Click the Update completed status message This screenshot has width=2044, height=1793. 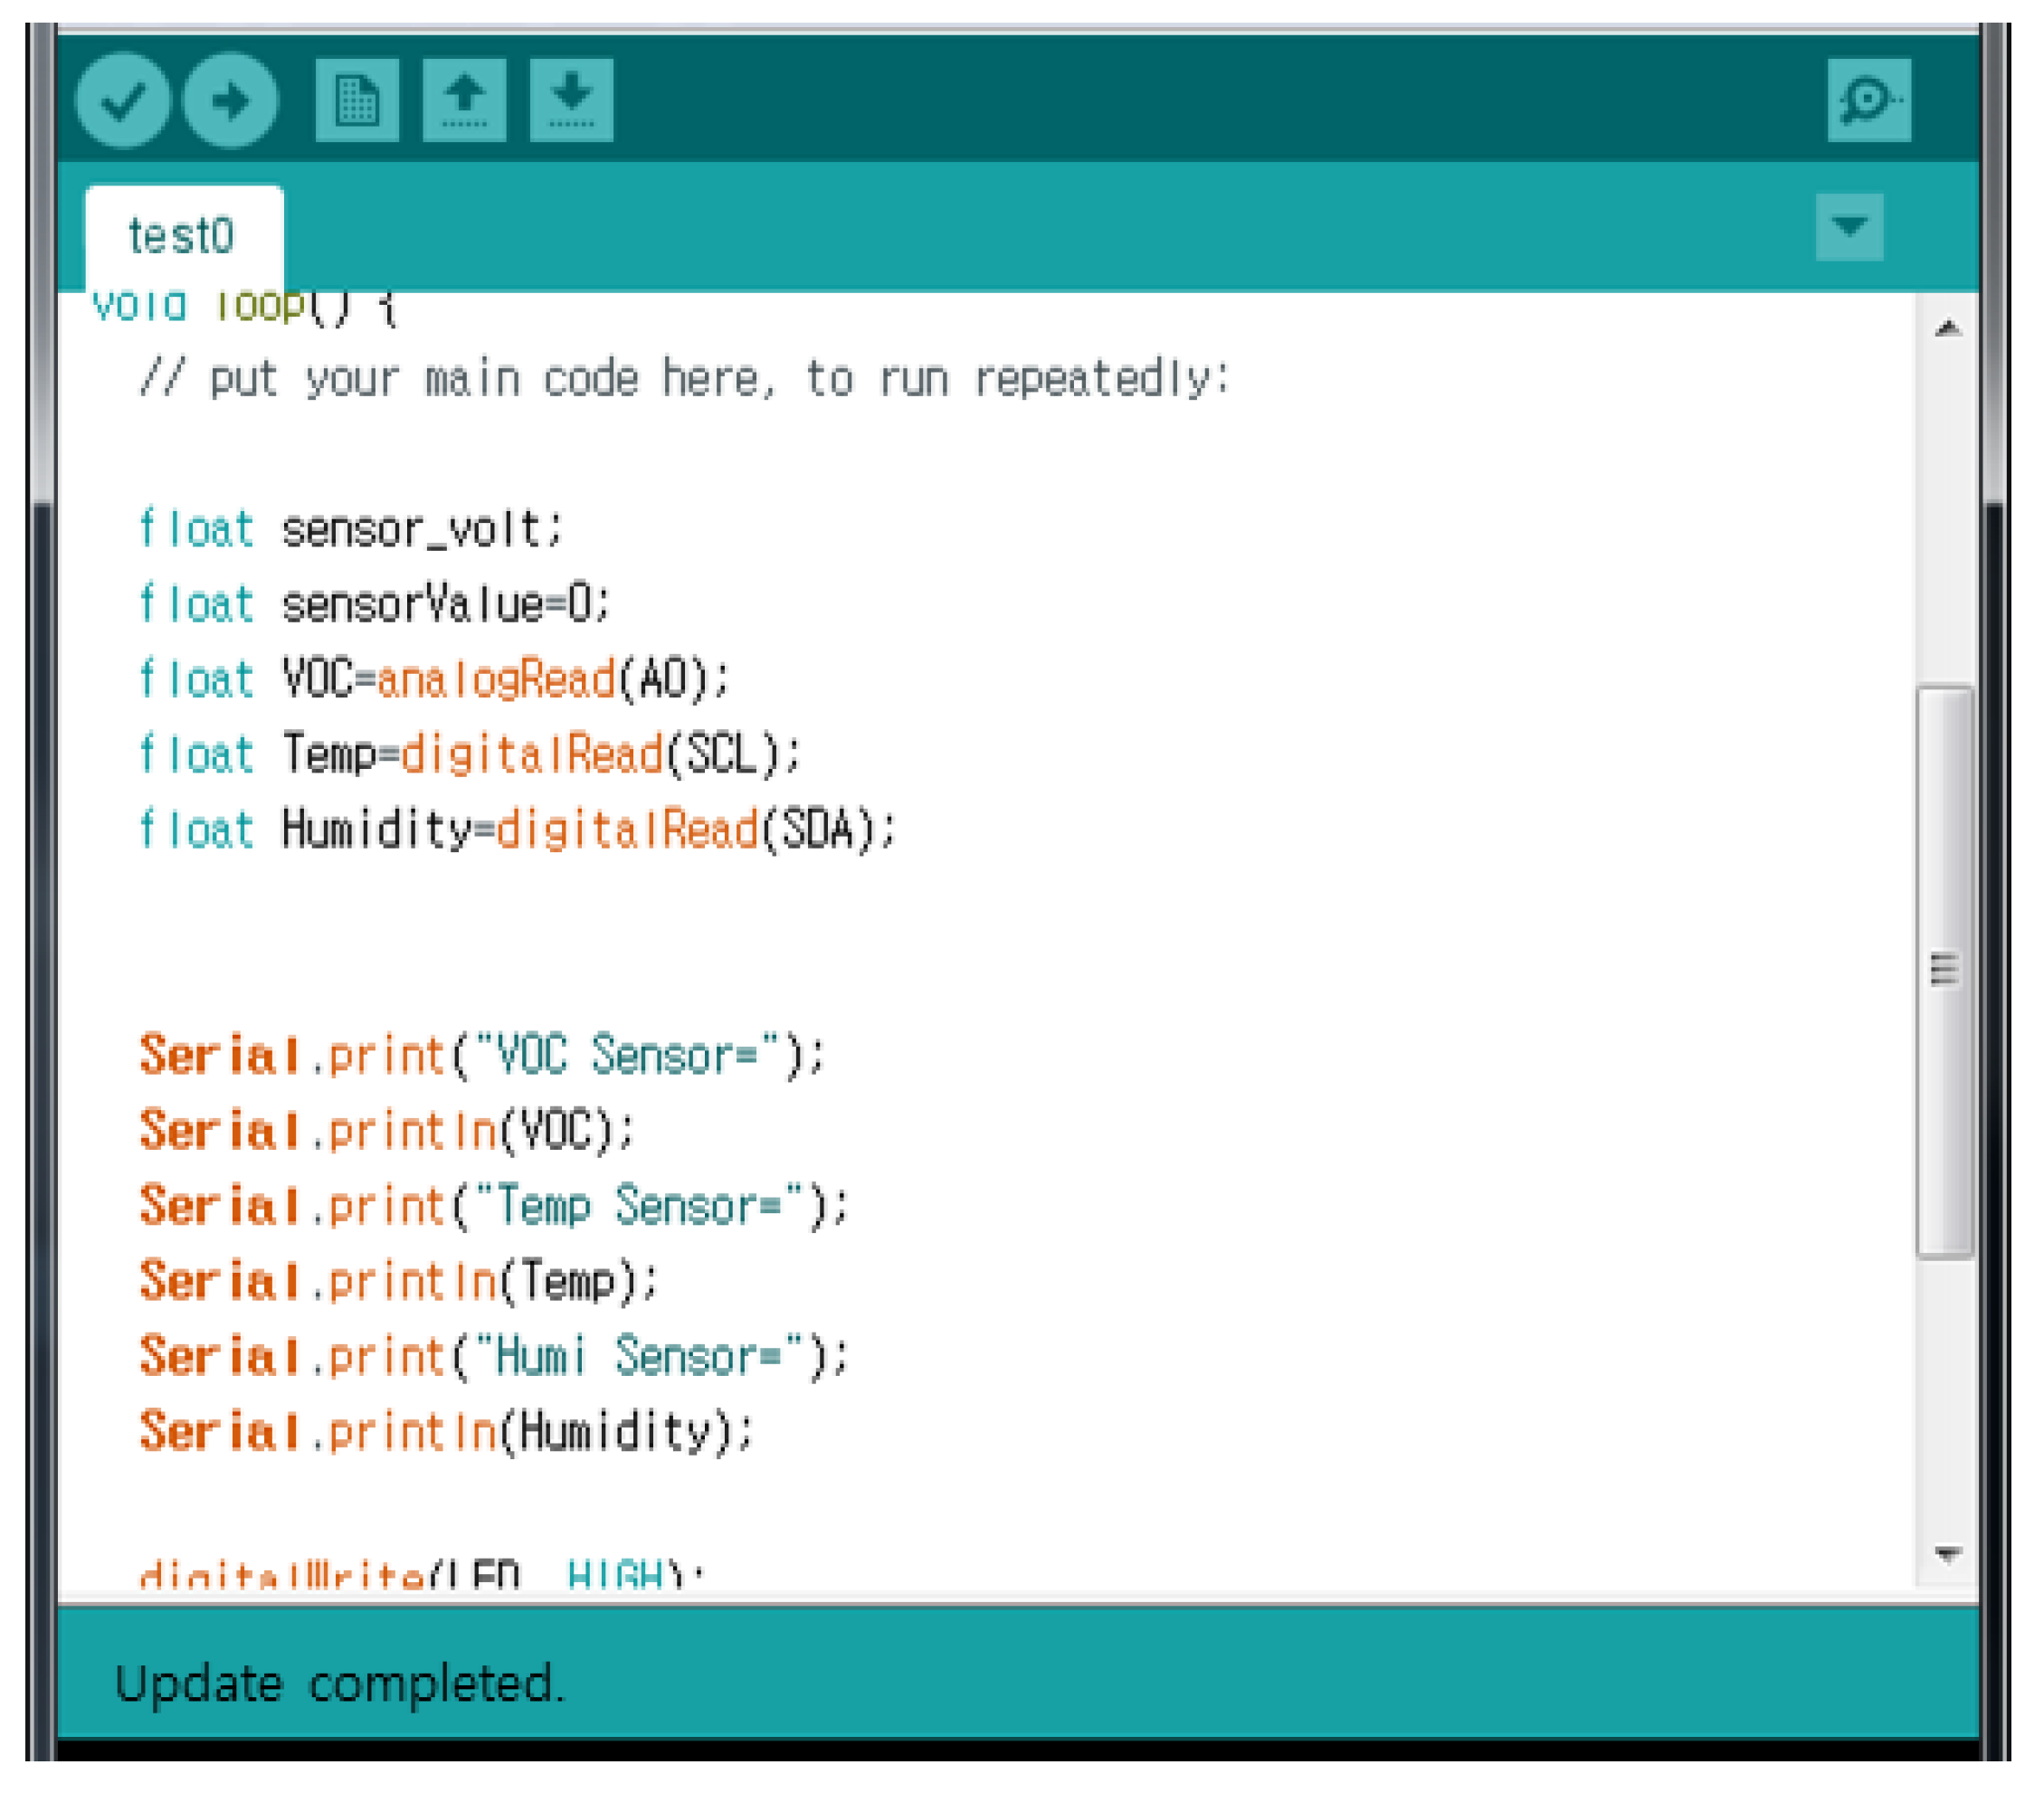tap(340, 1684)
